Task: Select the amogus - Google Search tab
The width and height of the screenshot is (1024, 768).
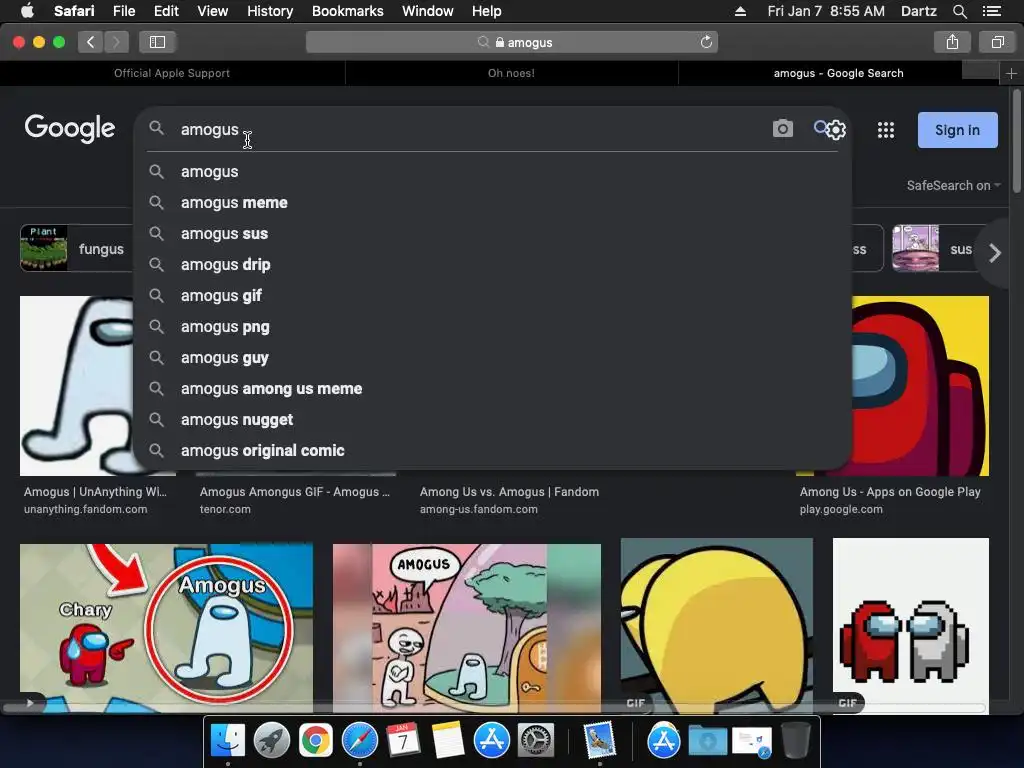Action: click(839, 73)
